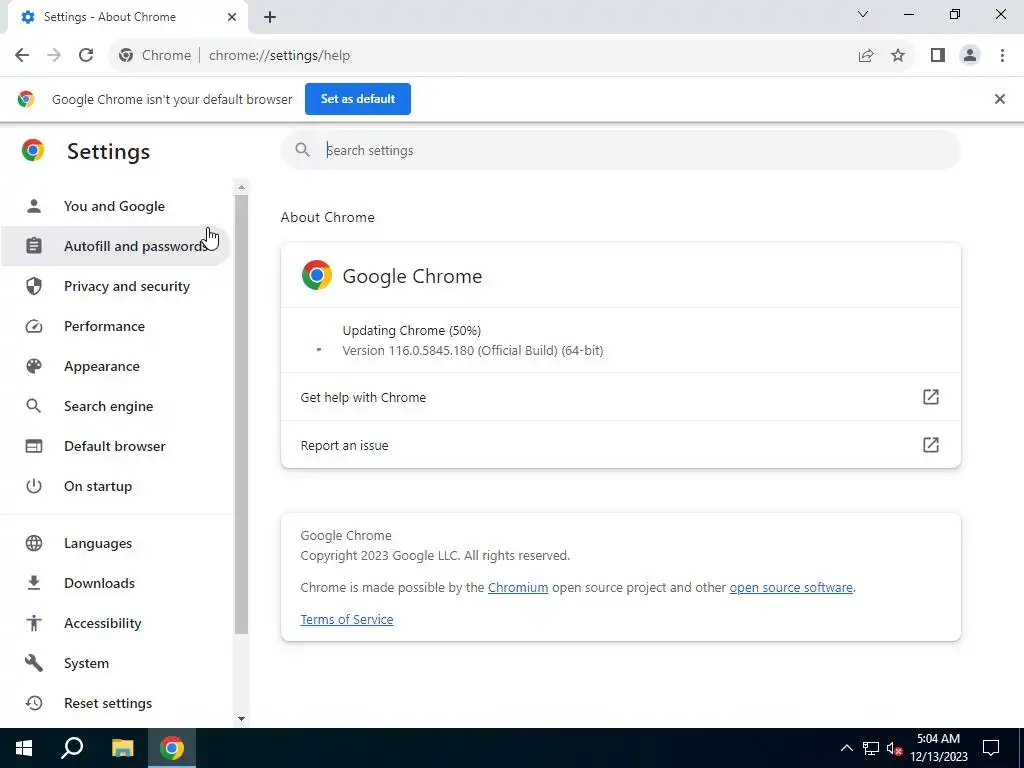The width and height of the screenshot is (1024, 768).
Task: Open the open source software link
Action: (791, 588)
